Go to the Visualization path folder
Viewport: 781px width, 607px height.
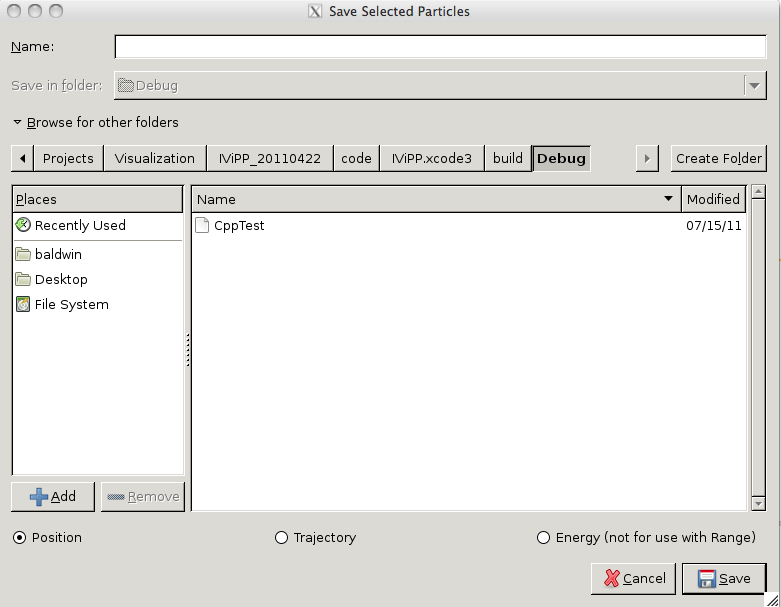[x=154, y=158]
